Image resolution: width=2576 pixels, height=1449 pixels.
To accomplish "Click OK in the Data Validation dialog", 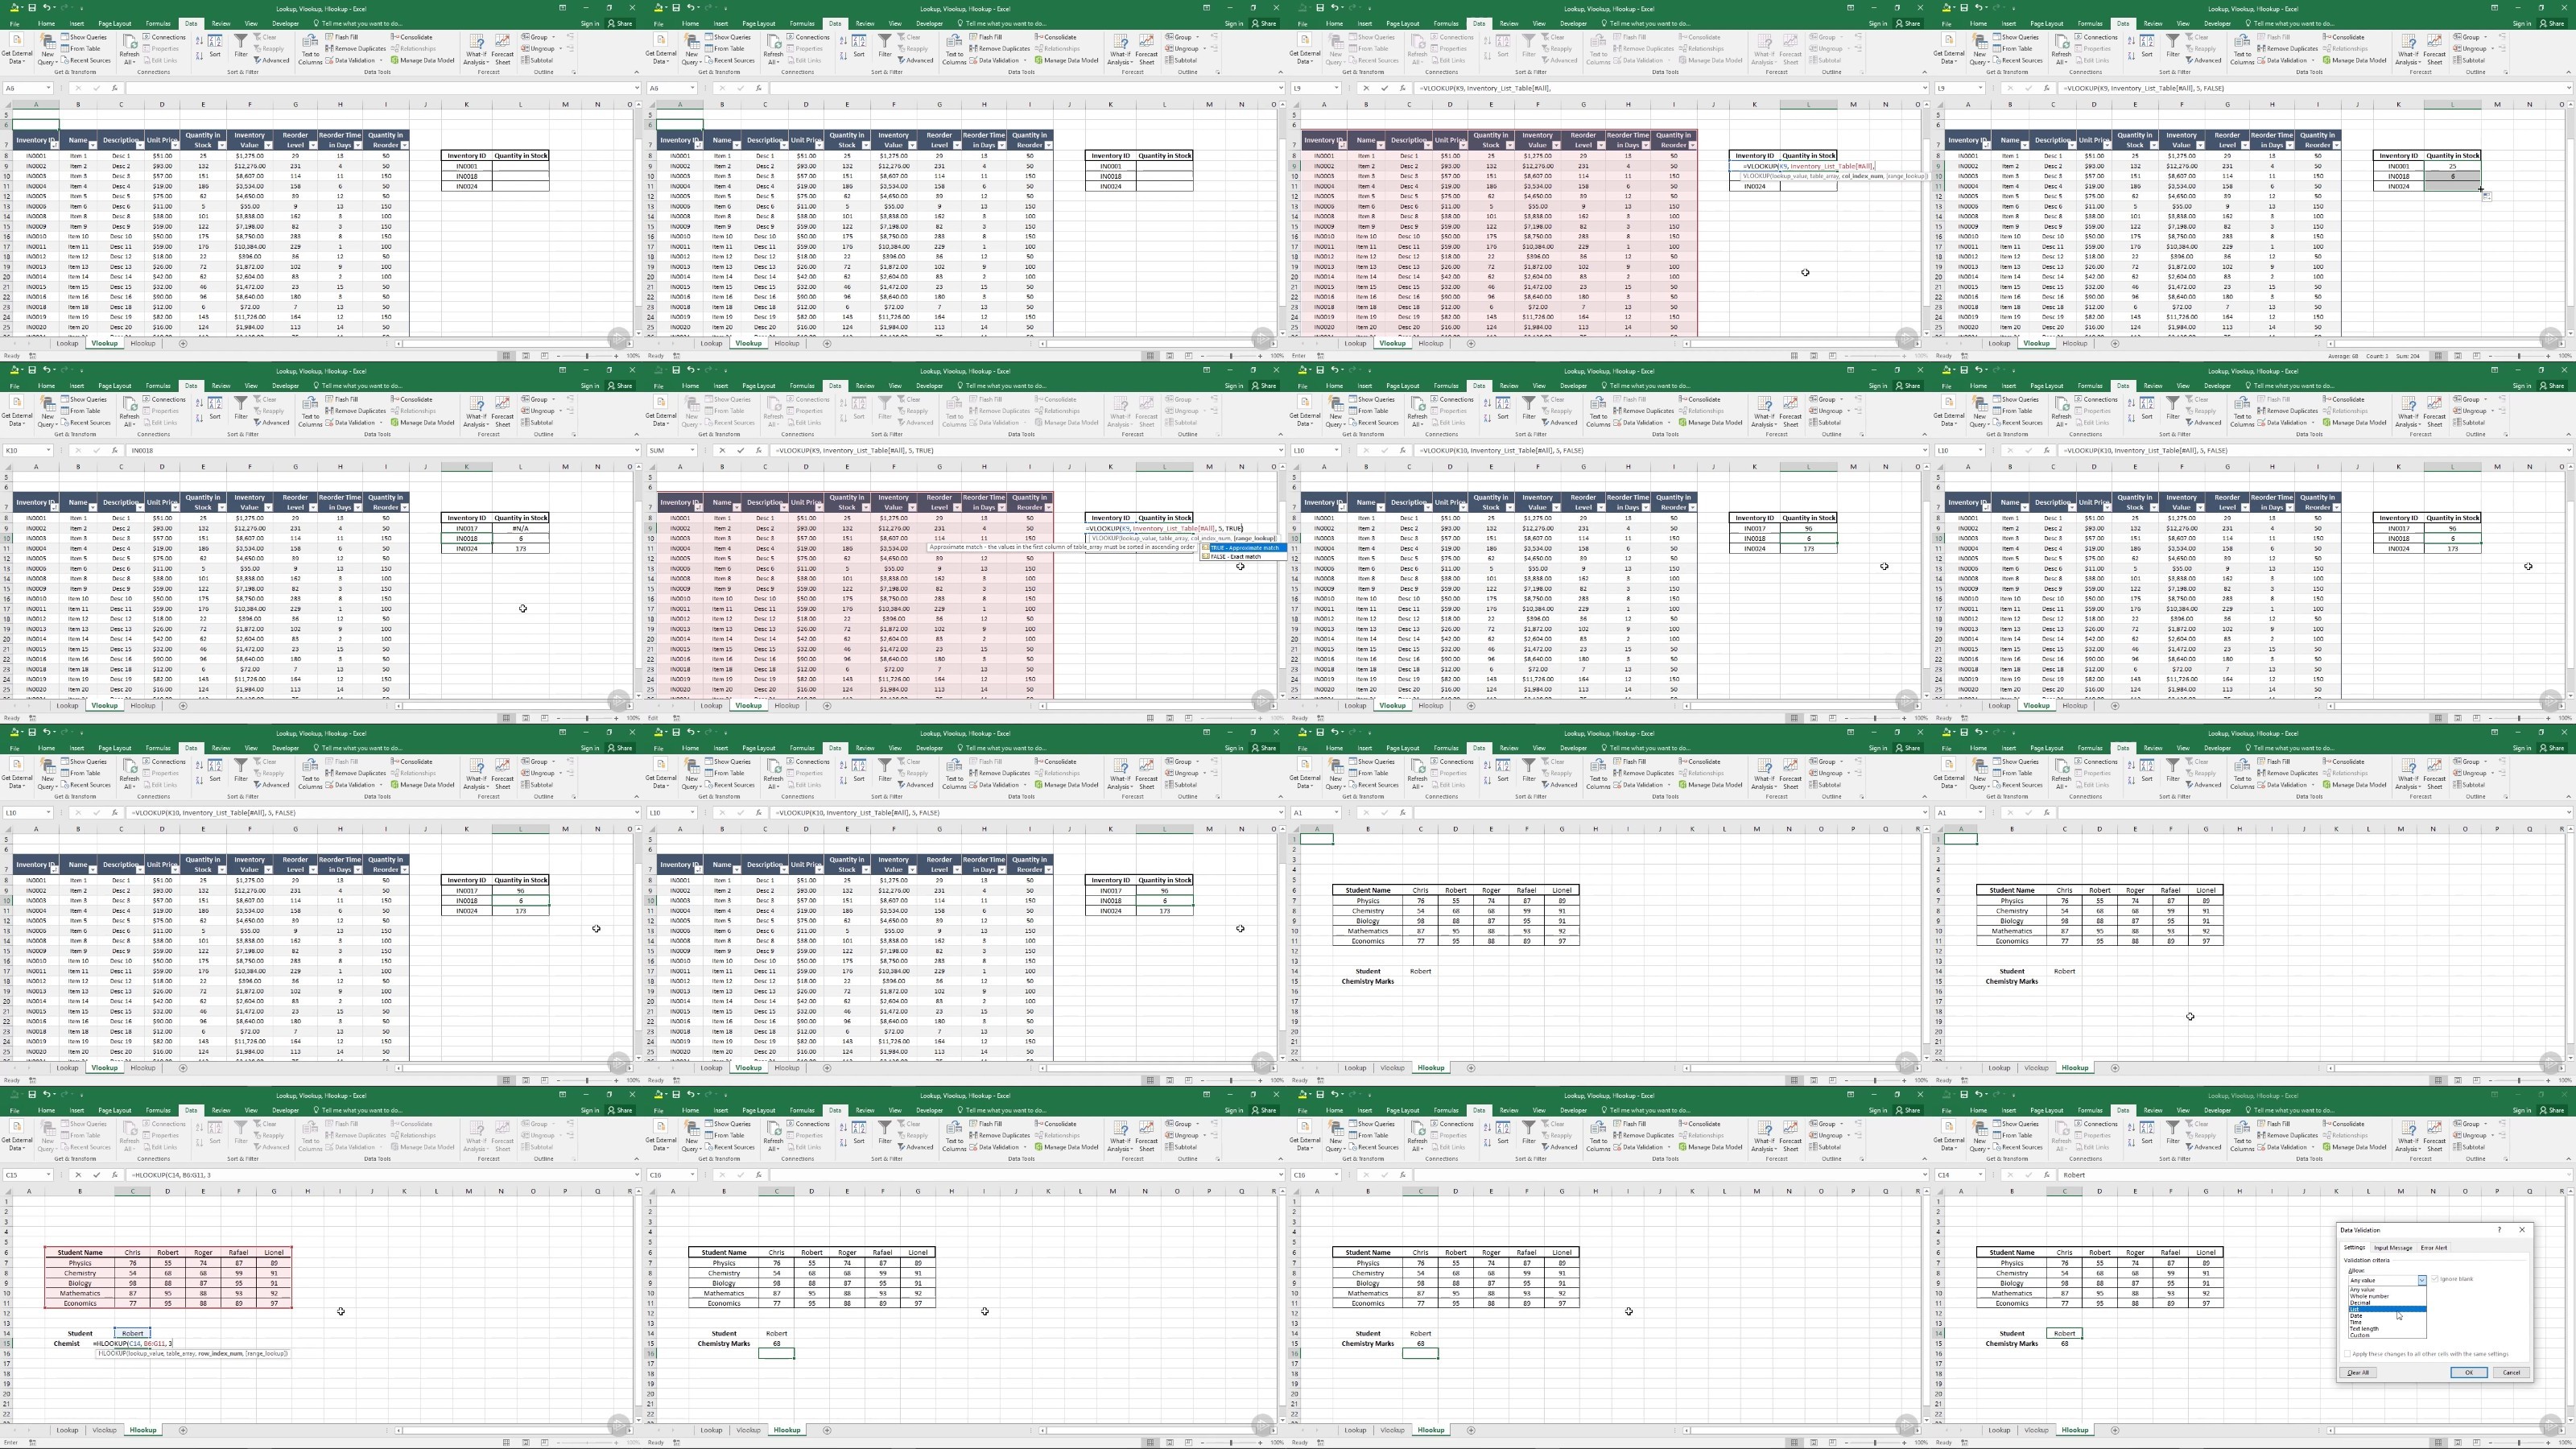I will click(x=2469, y=1373).
